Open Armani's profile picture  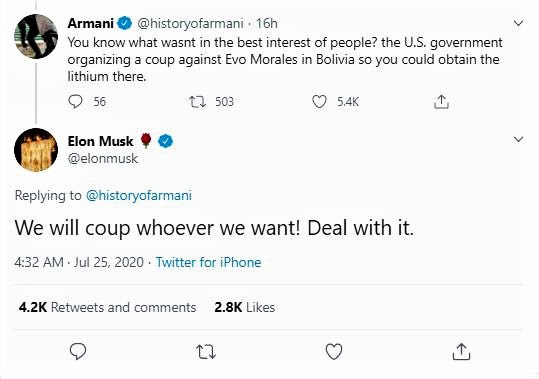[36, 36]
